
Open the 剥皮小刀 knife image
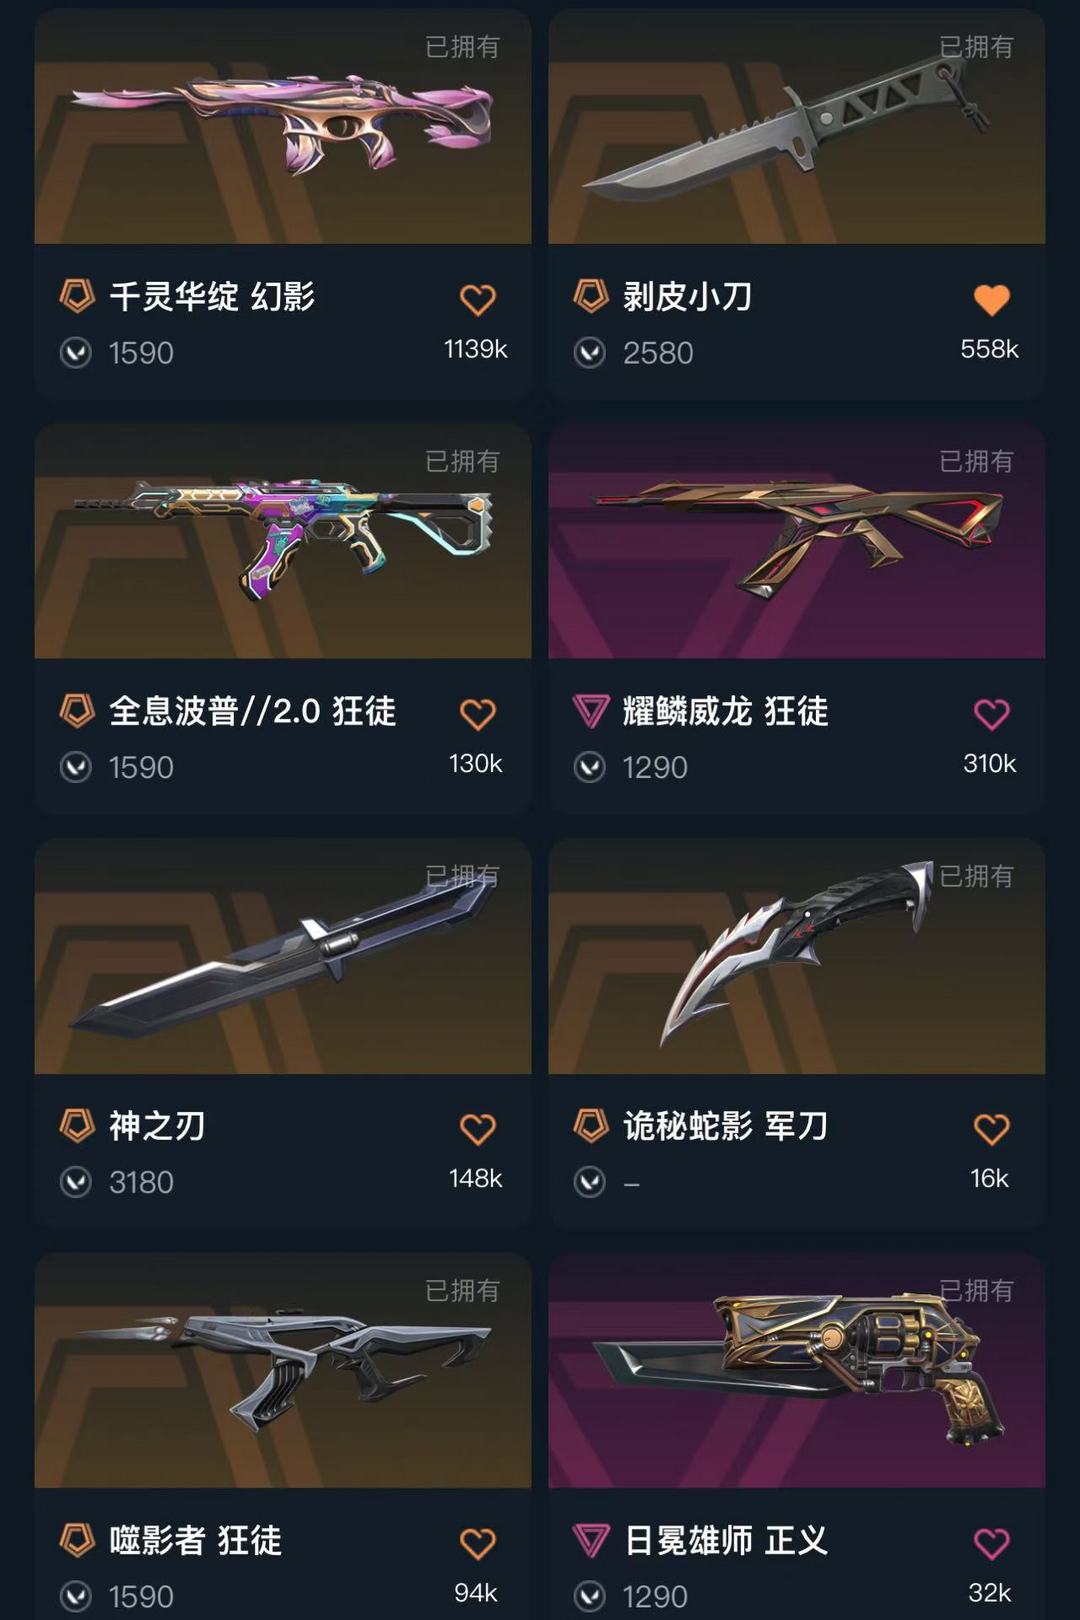[x=797, y=127]
